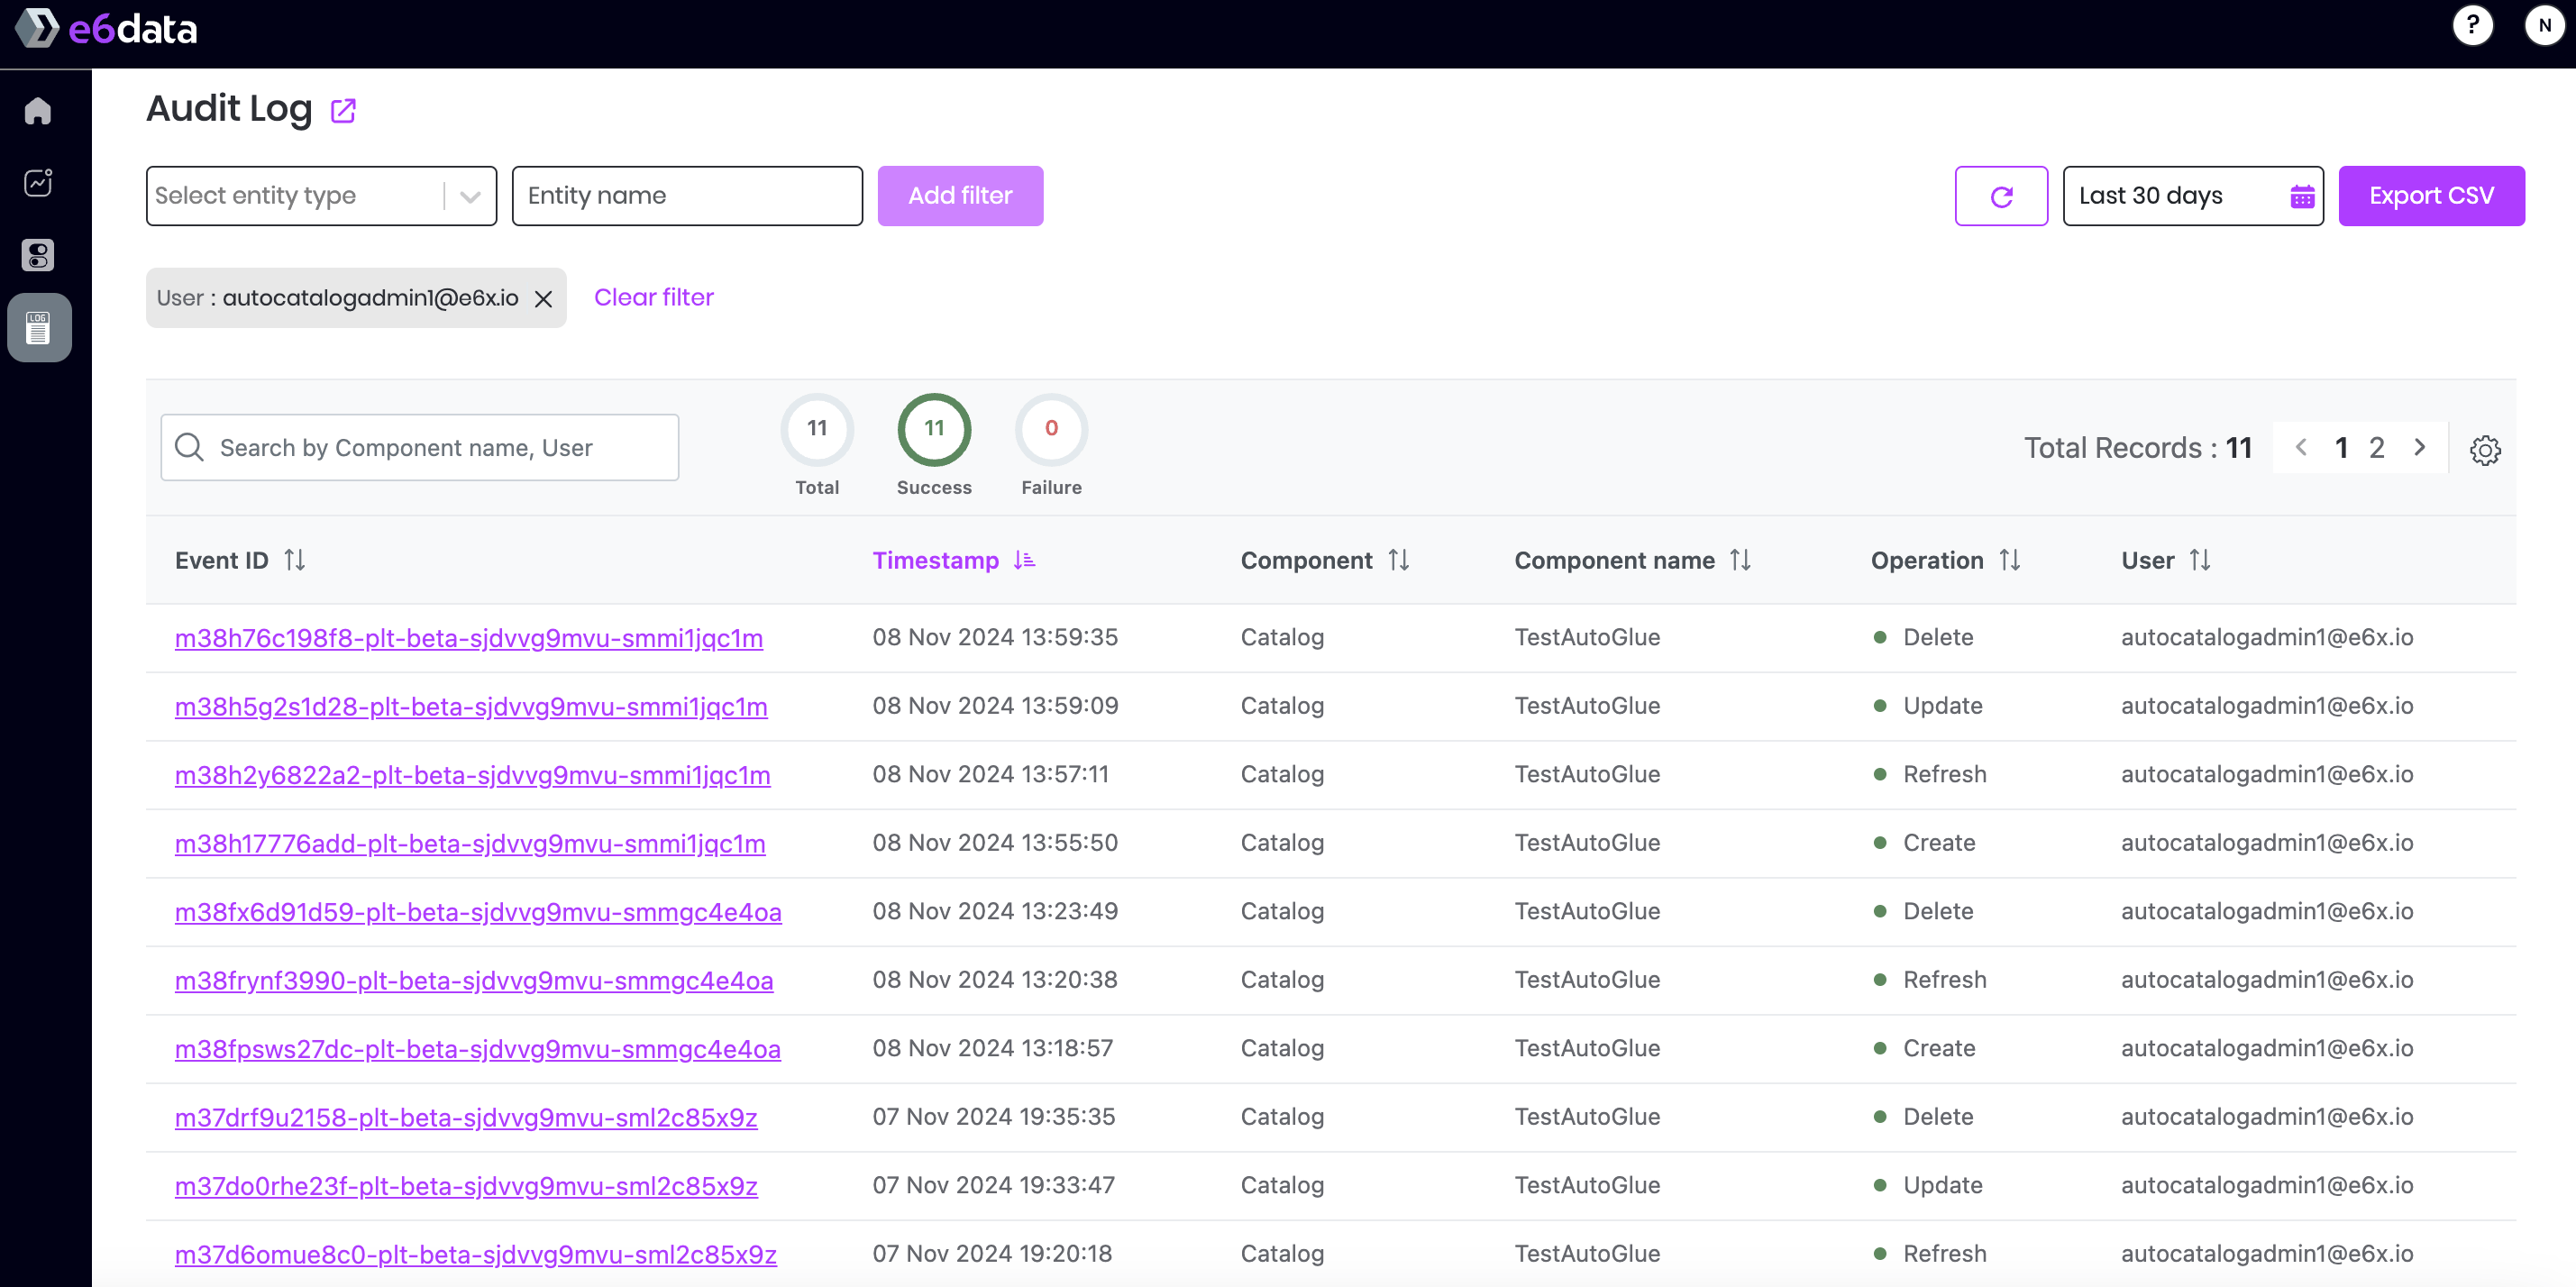Sort by Event ID column
The height and width of the screenshot is (1287, 2576).
[294, 560]
